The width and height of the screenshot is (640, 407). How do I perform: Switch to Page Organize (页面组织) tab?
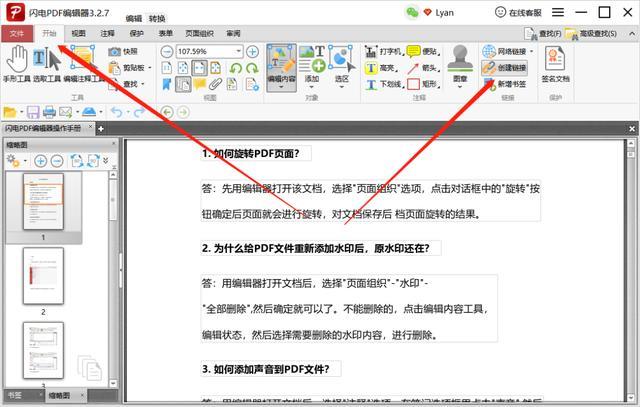click(200, 33)
